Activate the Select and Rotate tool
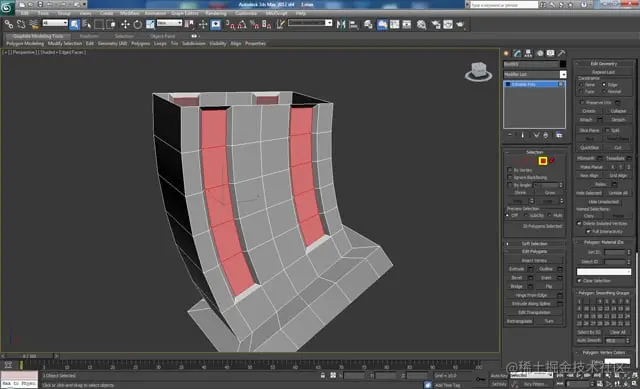 click(x=138, y=24)
